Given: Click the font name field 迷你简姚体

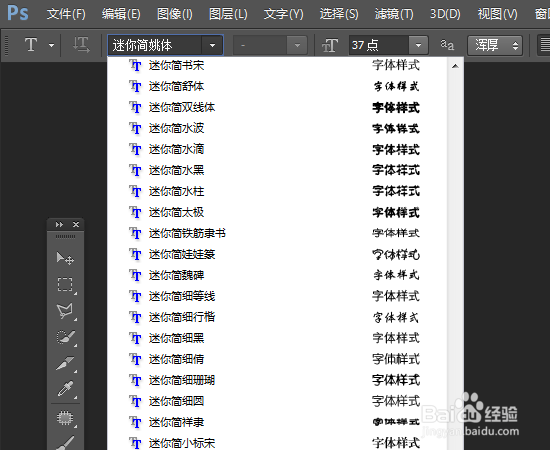Looking at the screenshot, I should [x=155, y=45].
